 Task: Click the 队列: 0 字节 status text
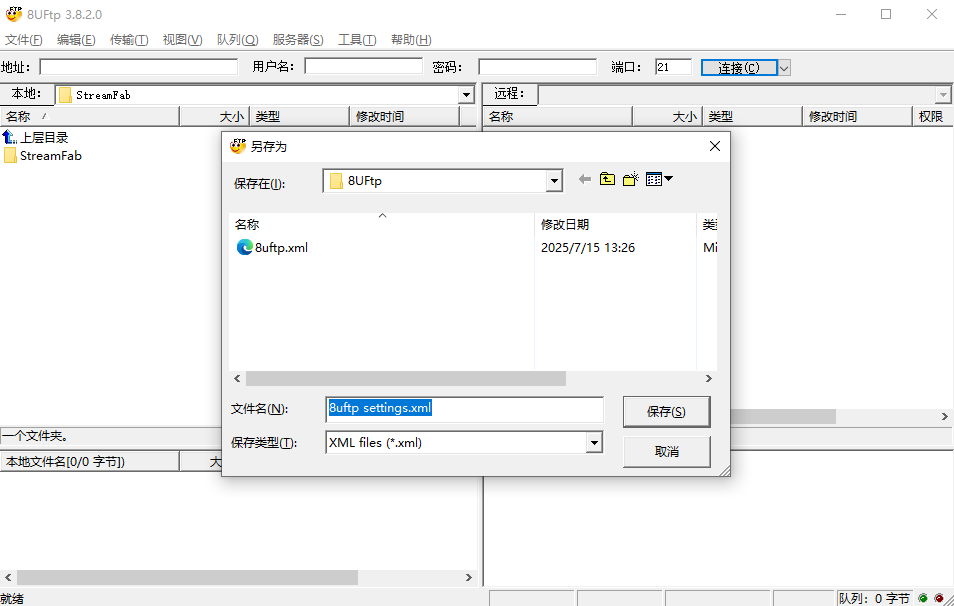(874, 599)
